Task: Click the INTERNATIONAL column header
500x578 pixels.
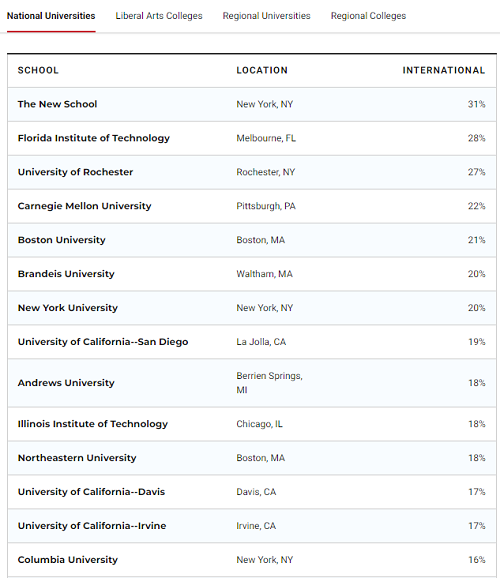Action: [x=444, y=70]
